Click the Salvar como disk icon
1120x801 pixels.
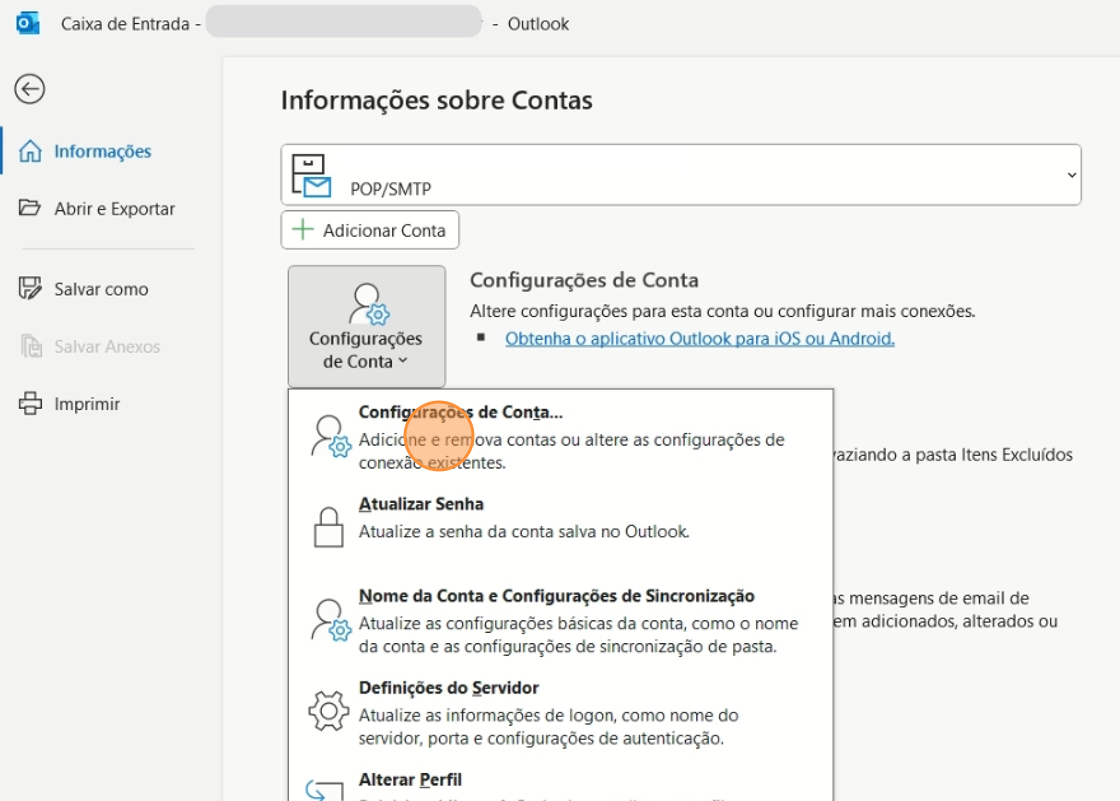pos(31,289)
